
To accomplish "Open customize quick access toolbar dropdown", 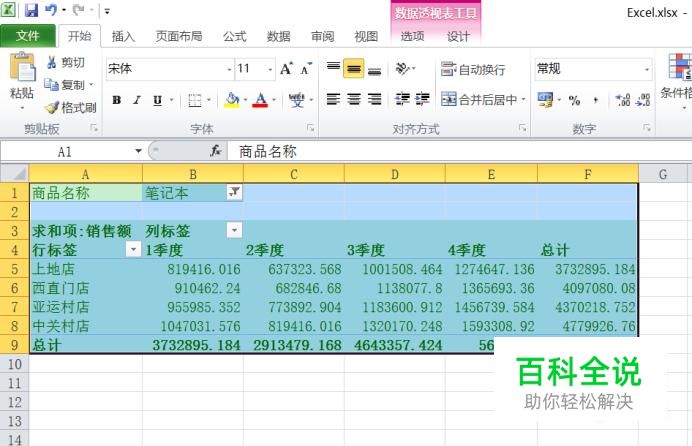I will point(107,11).
